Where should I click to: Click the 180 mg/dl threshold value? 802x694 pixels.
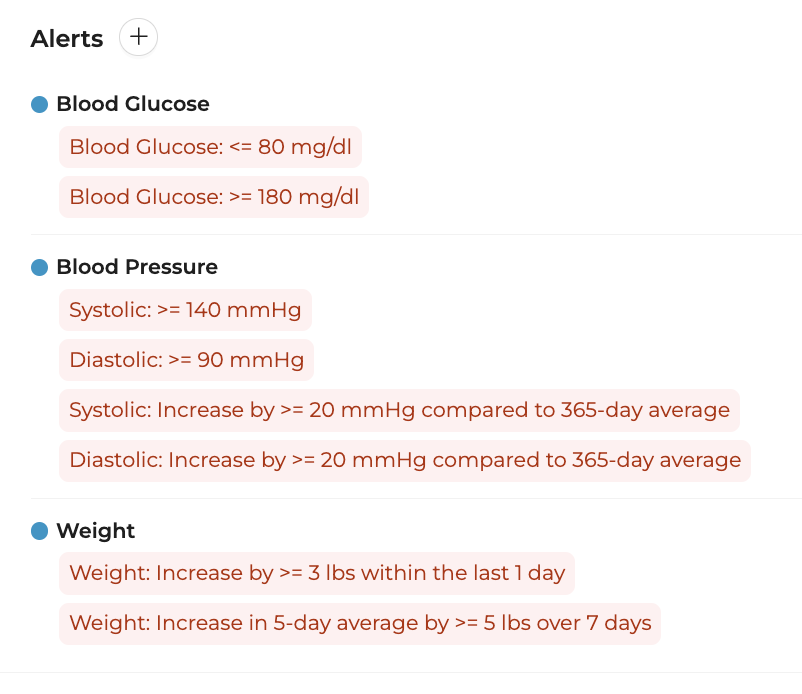(308, 197)
